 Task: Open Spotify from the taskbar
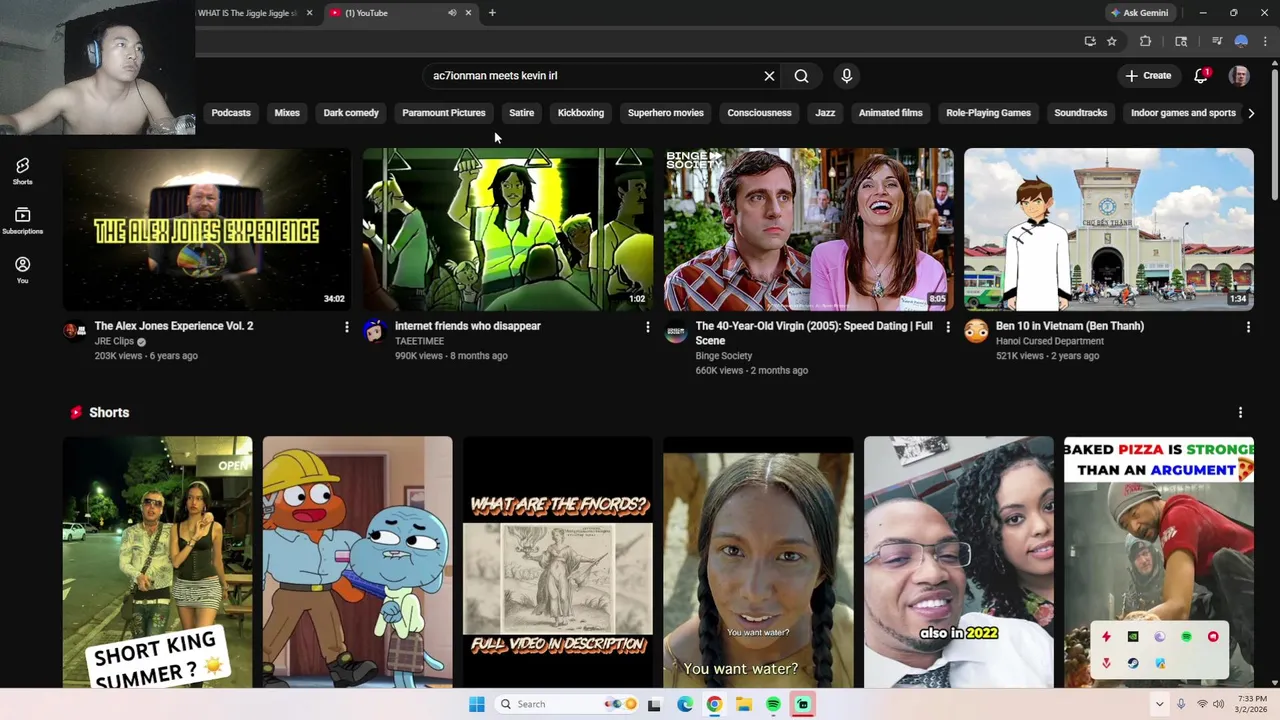[773, 704]
